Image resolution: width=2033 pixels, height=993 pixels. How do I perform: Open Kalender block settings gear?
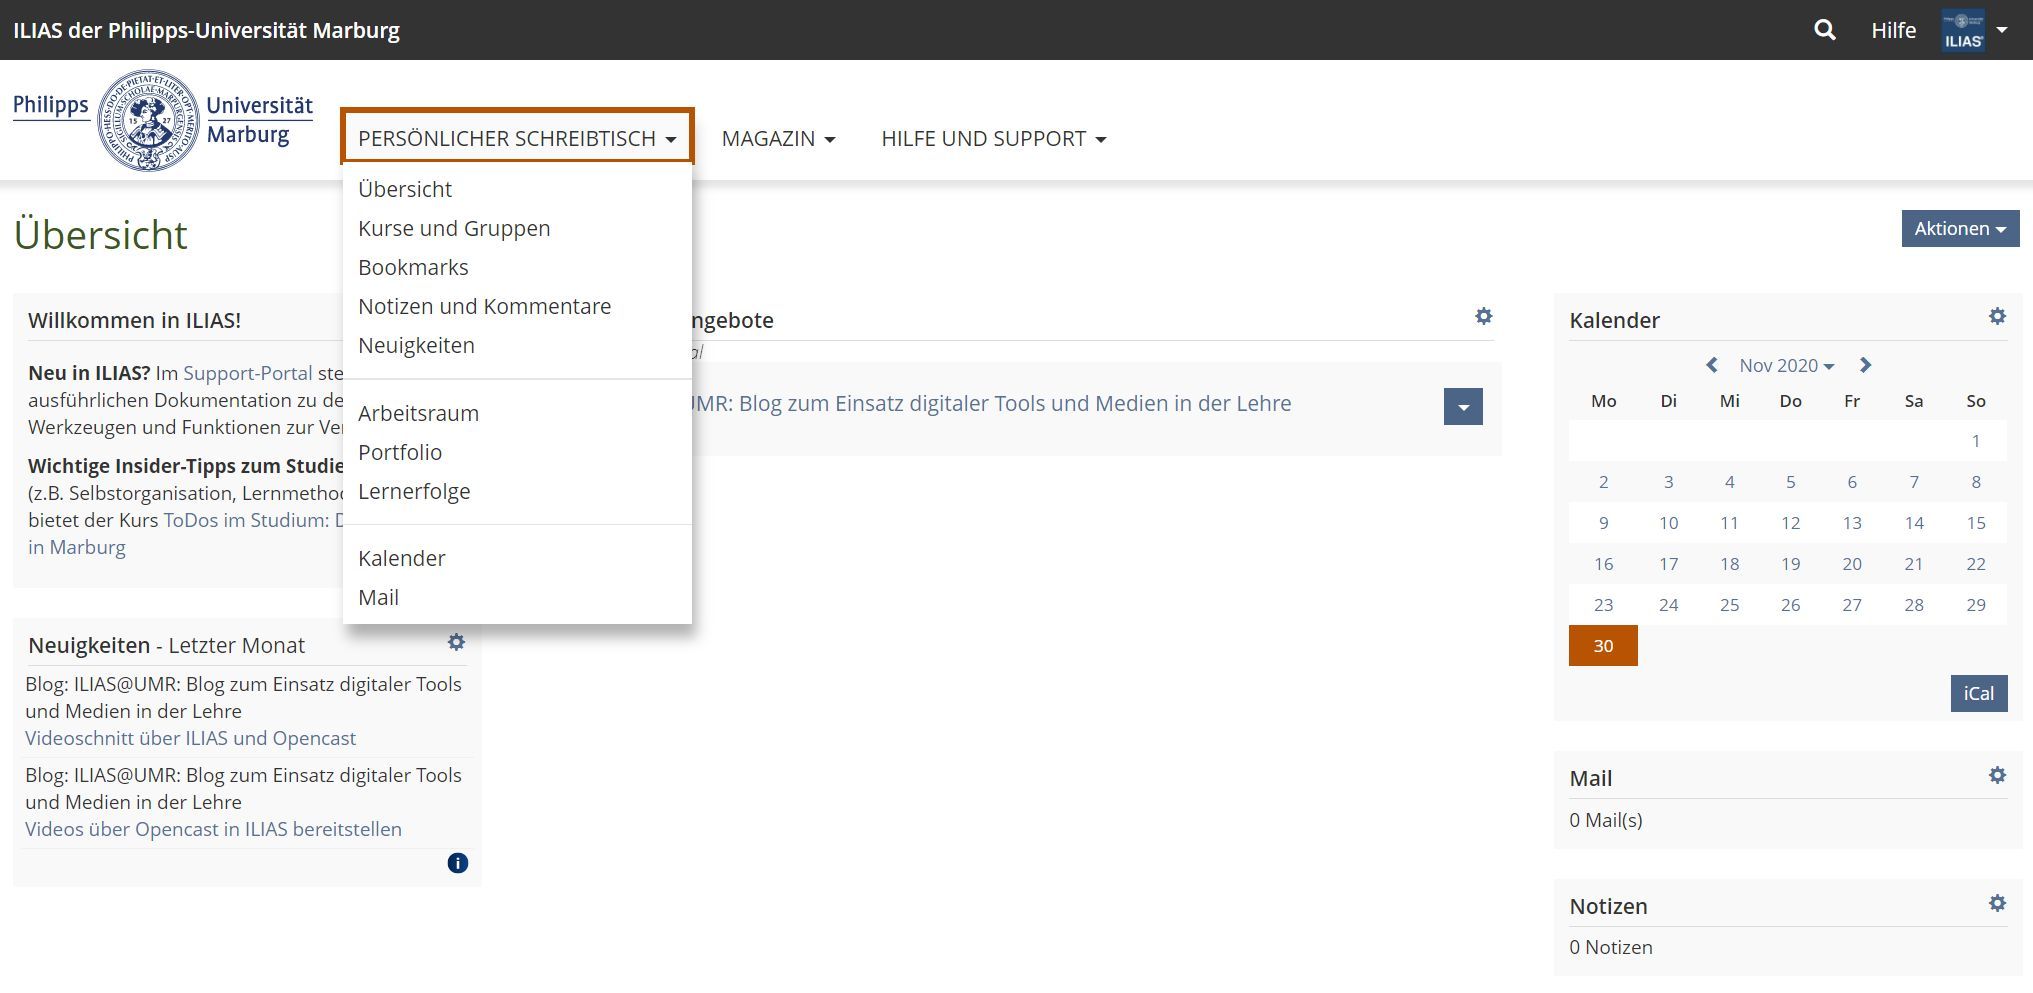pos(1997,317)
